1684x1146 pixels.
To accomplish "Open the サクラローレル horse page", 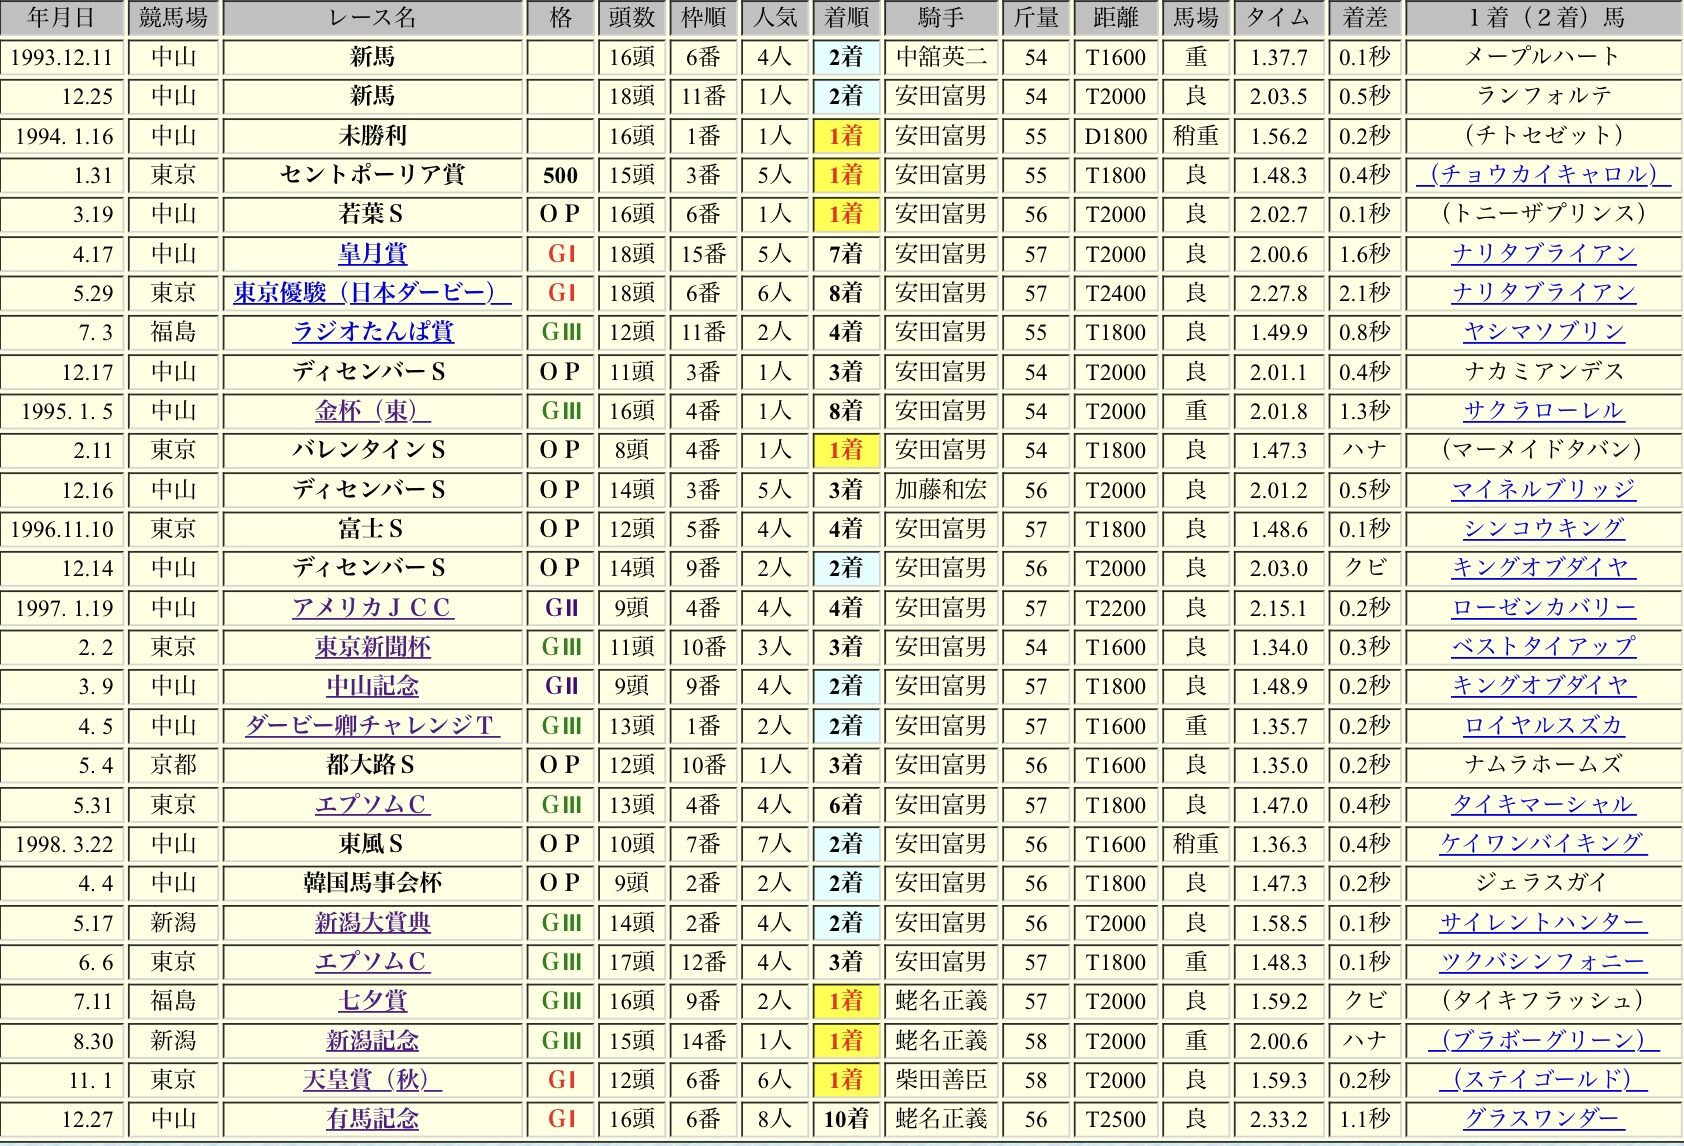I will [x=1542, y=411].
